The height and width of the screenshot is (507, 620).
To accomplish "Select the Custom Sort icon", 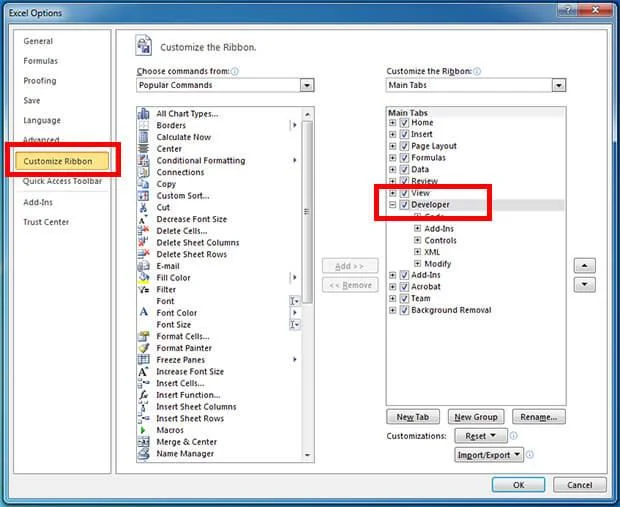I will (x=143, y=196).
